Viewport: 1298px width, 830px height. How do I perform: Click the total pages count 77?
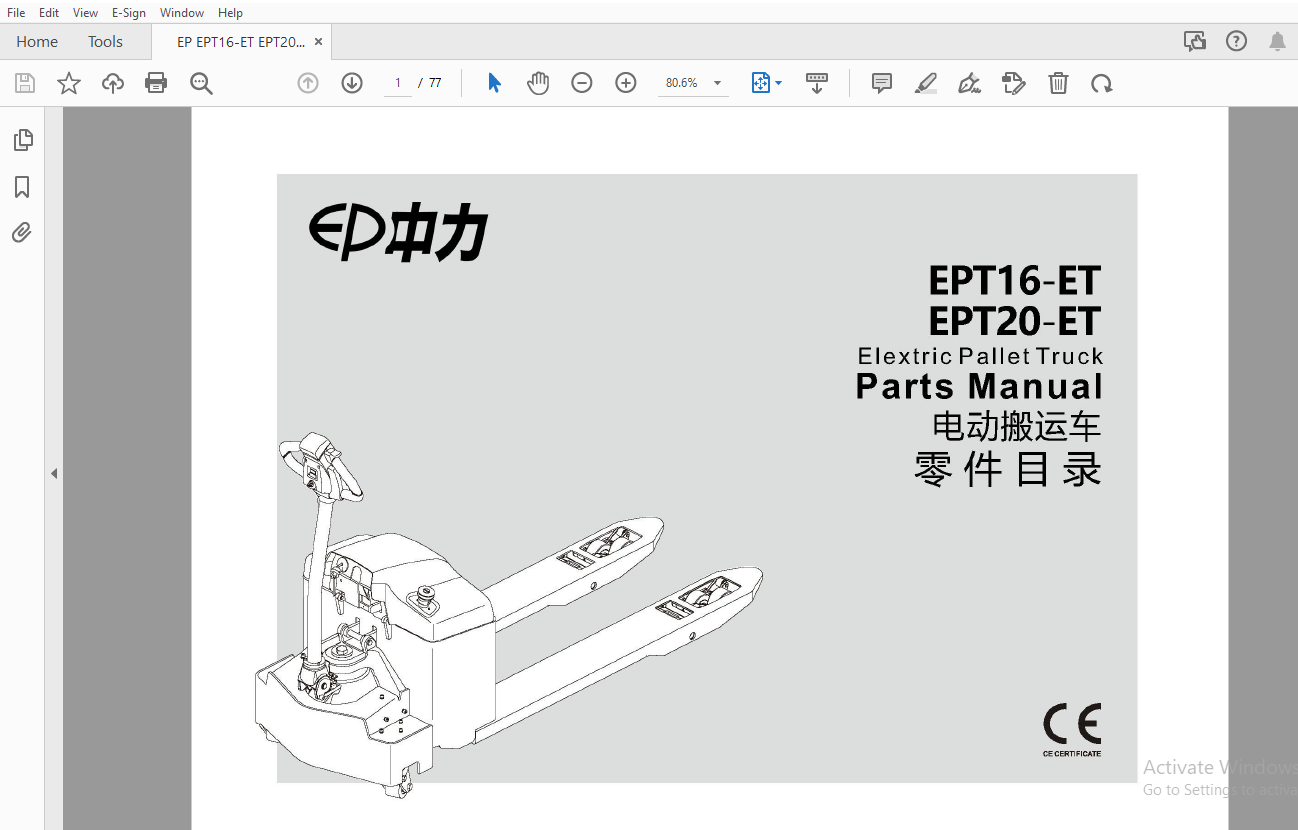pyautogui.click(x=435, y=83)
